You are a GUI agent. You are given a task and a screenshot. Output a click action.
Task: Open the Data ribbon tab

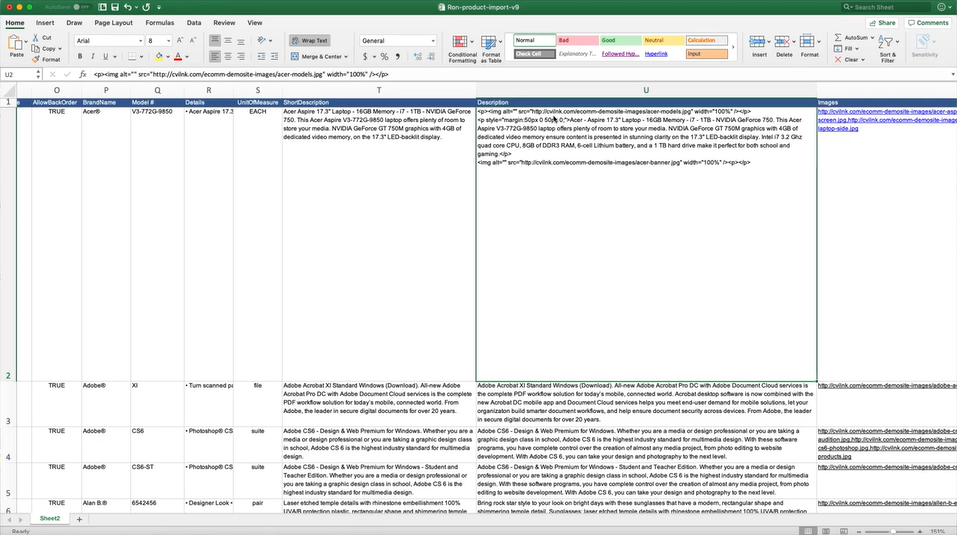click(194, 23)
